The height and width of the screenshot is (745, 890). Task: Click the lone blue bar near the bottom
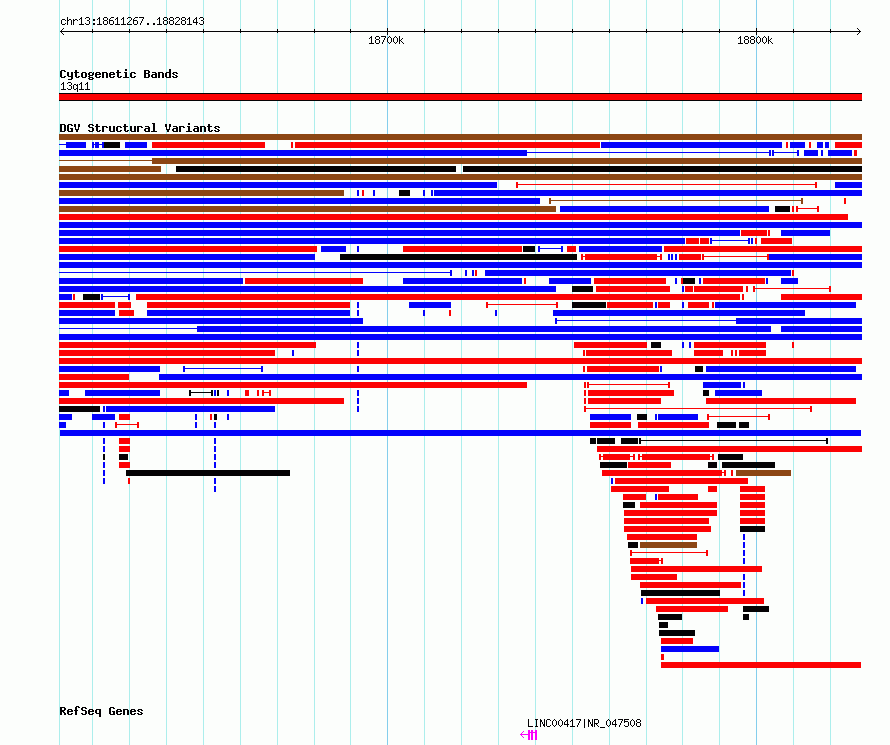(690, 649)
